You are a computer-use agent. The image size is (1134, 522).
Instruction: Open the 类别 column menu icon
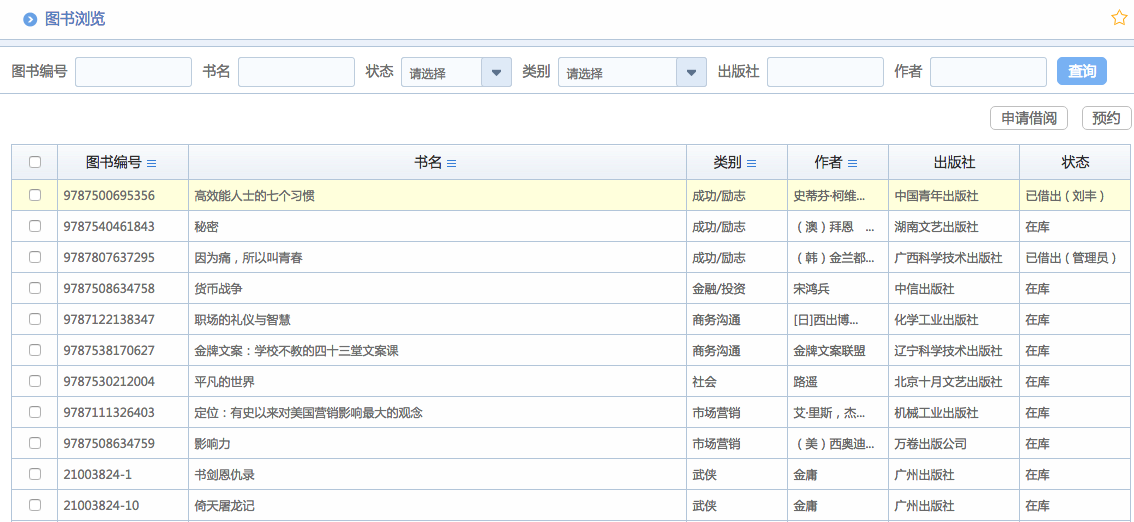[x=751, y=163]
